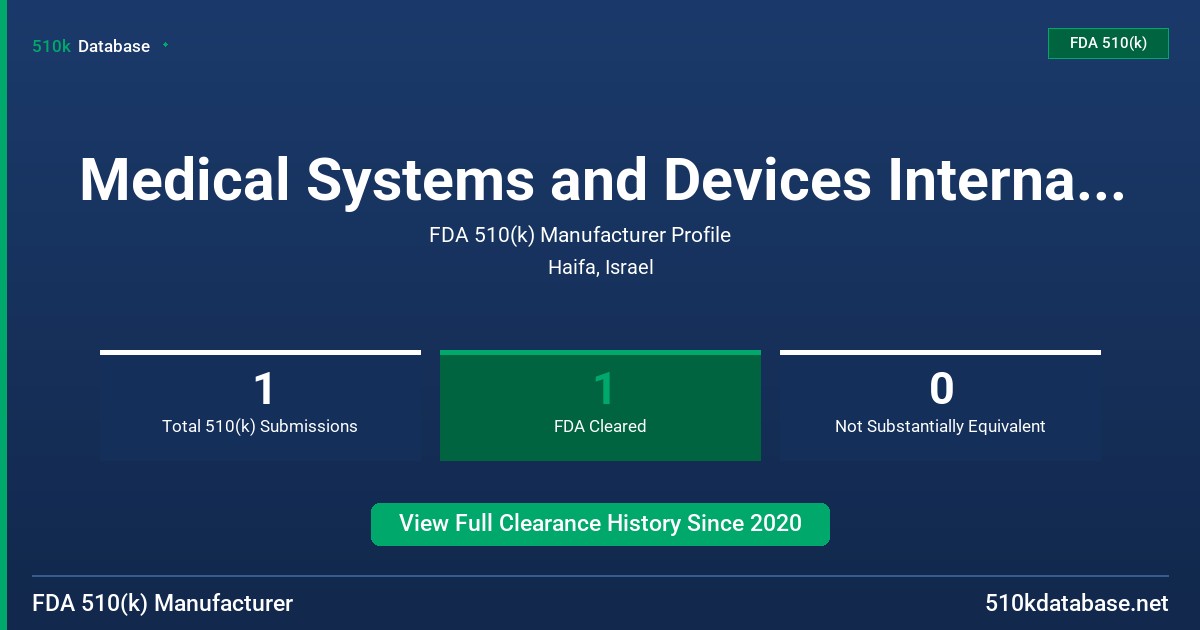The height and width of the screenshot is (630, 1200).
Task: Open the 510k Database logo link
Action: pos(91,46)
